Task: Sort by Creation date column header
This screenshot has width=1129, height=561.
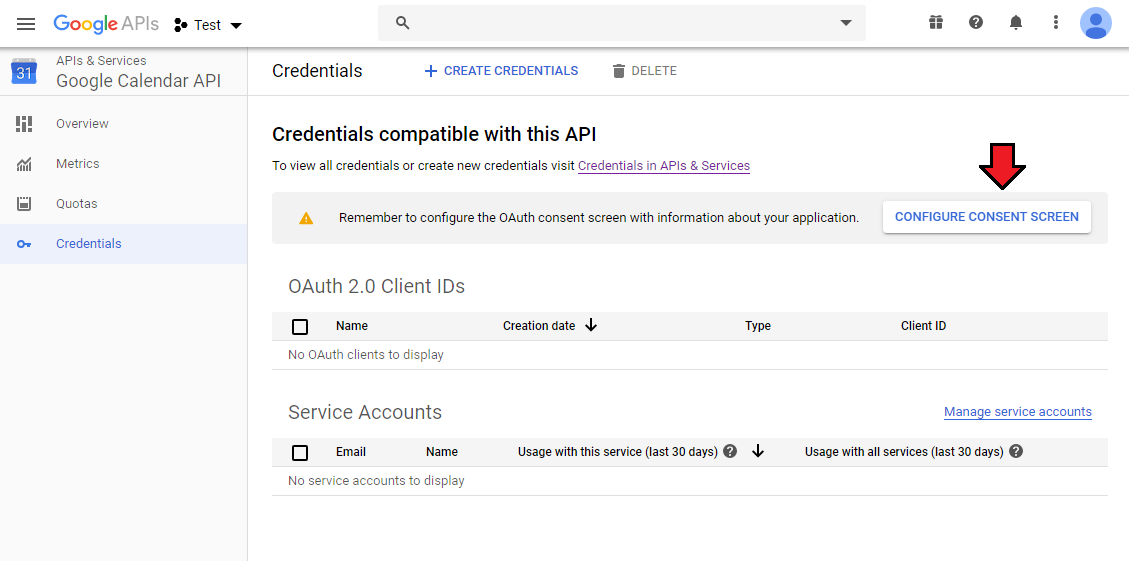Action: (x=539, y=326)
